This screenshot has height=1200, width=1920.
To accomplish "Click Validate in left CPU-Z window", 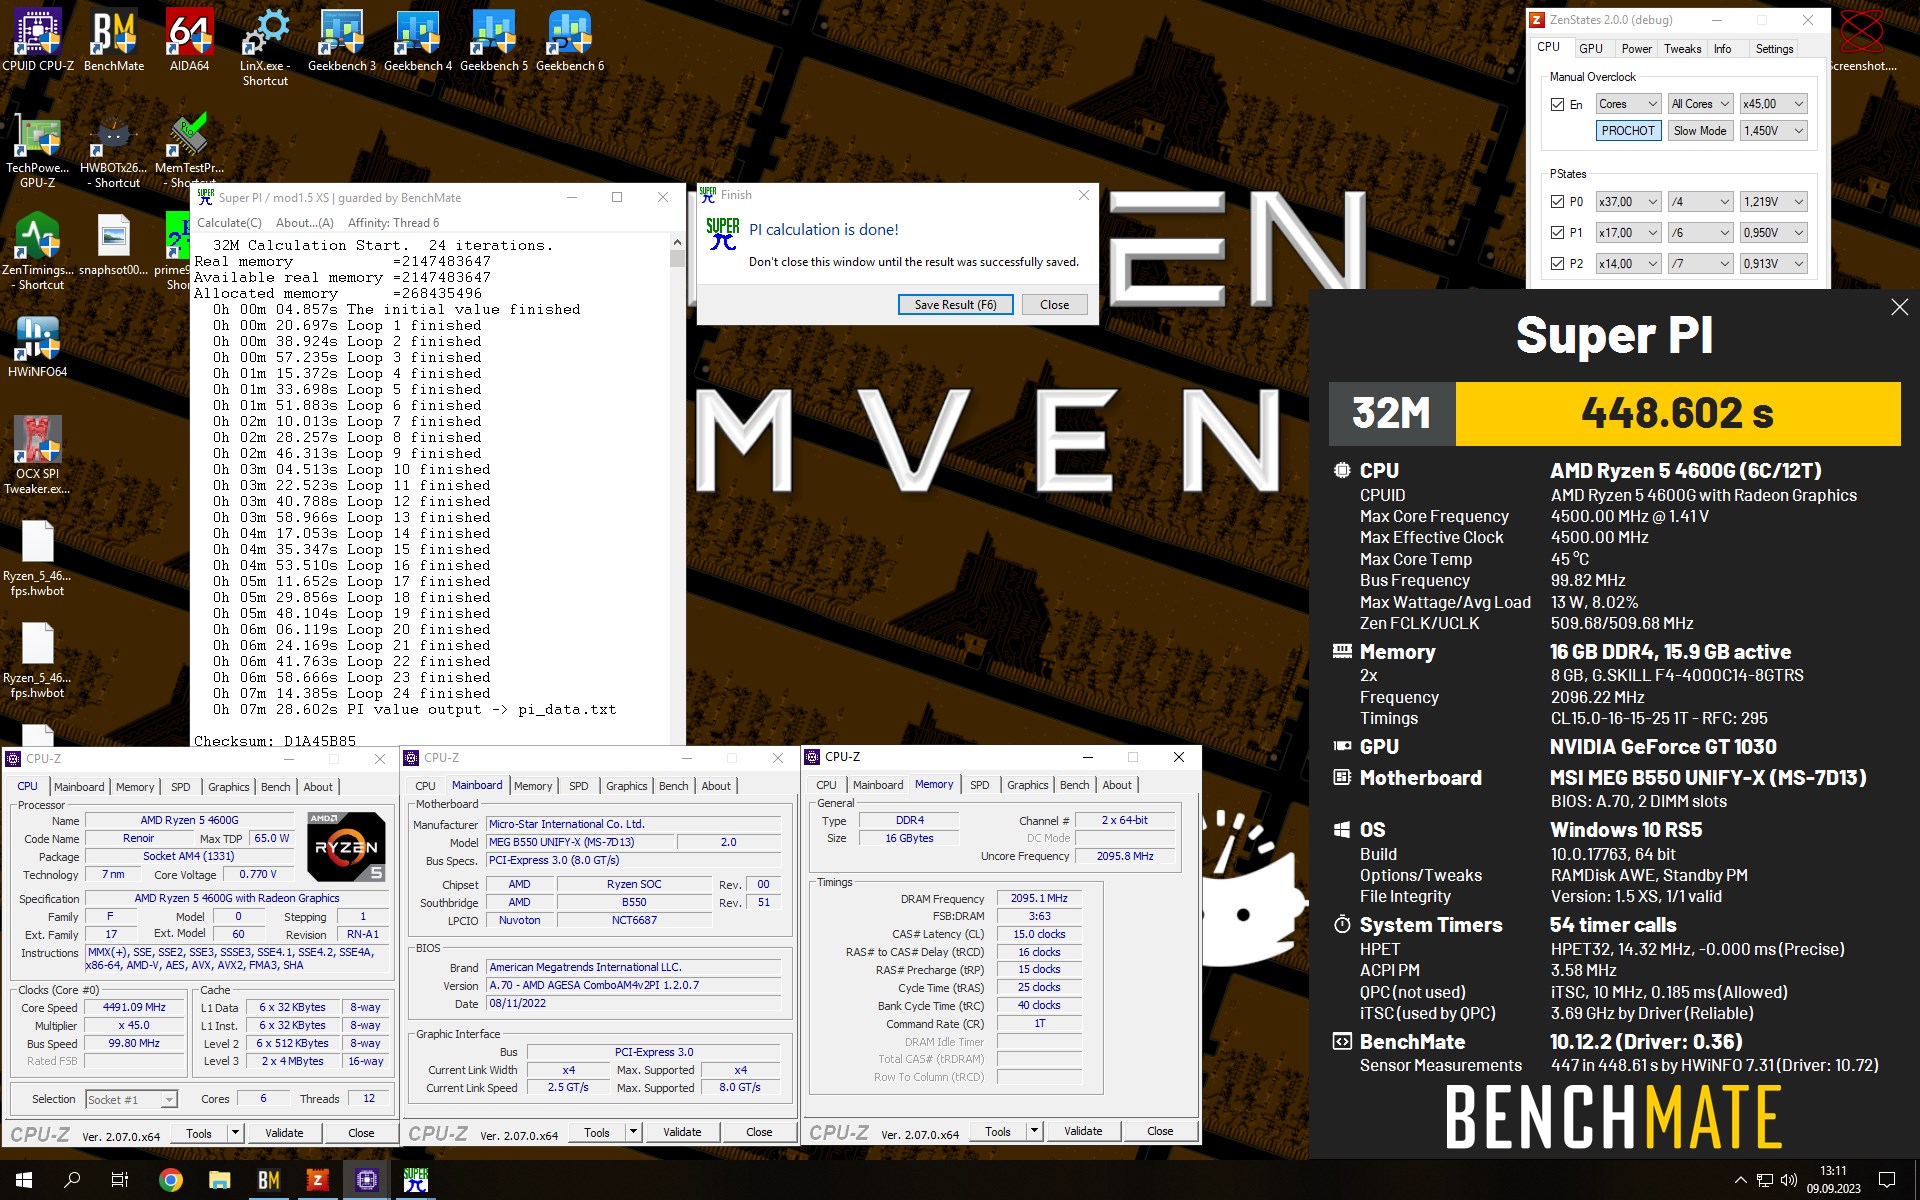I will pos(284,1133).
